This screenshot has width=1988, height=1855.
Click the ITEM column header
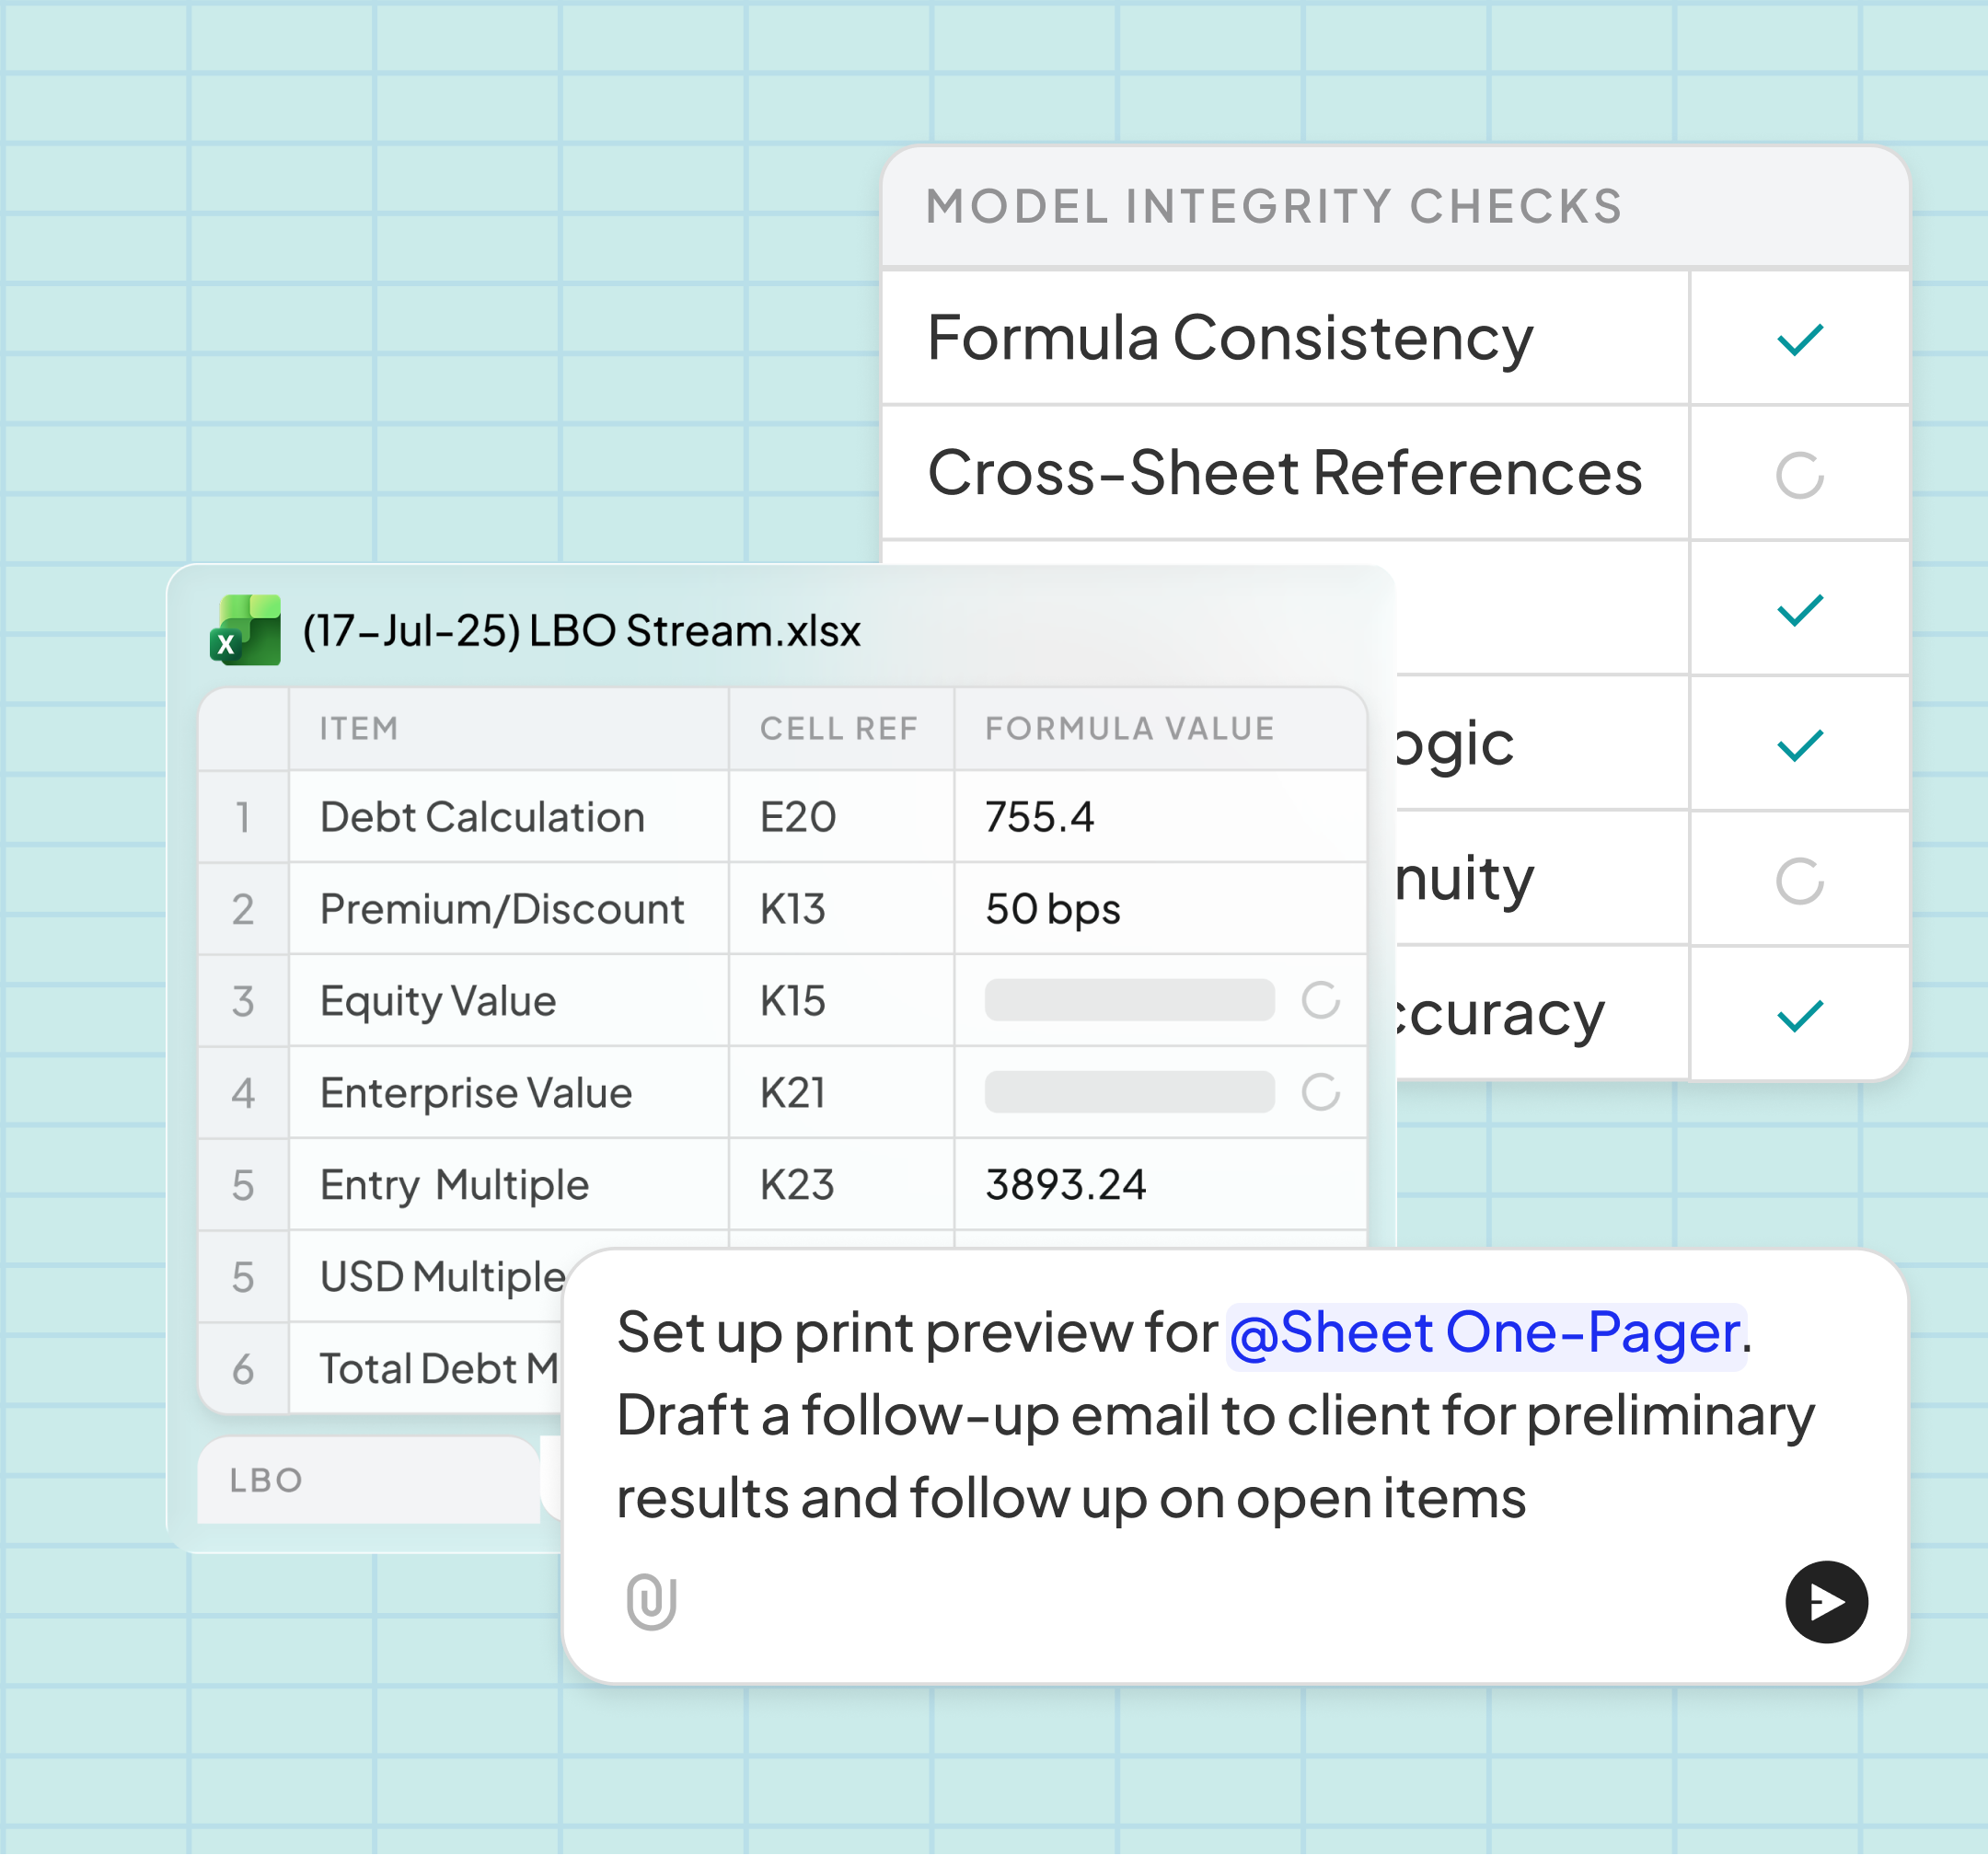click(359, 728)
